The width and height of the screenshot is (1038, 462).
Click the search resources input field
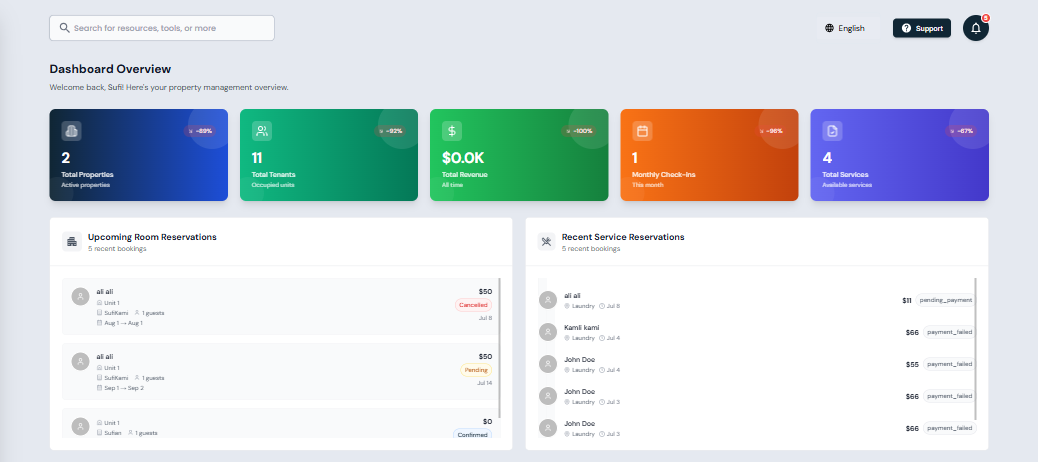[x=162, y=28]
